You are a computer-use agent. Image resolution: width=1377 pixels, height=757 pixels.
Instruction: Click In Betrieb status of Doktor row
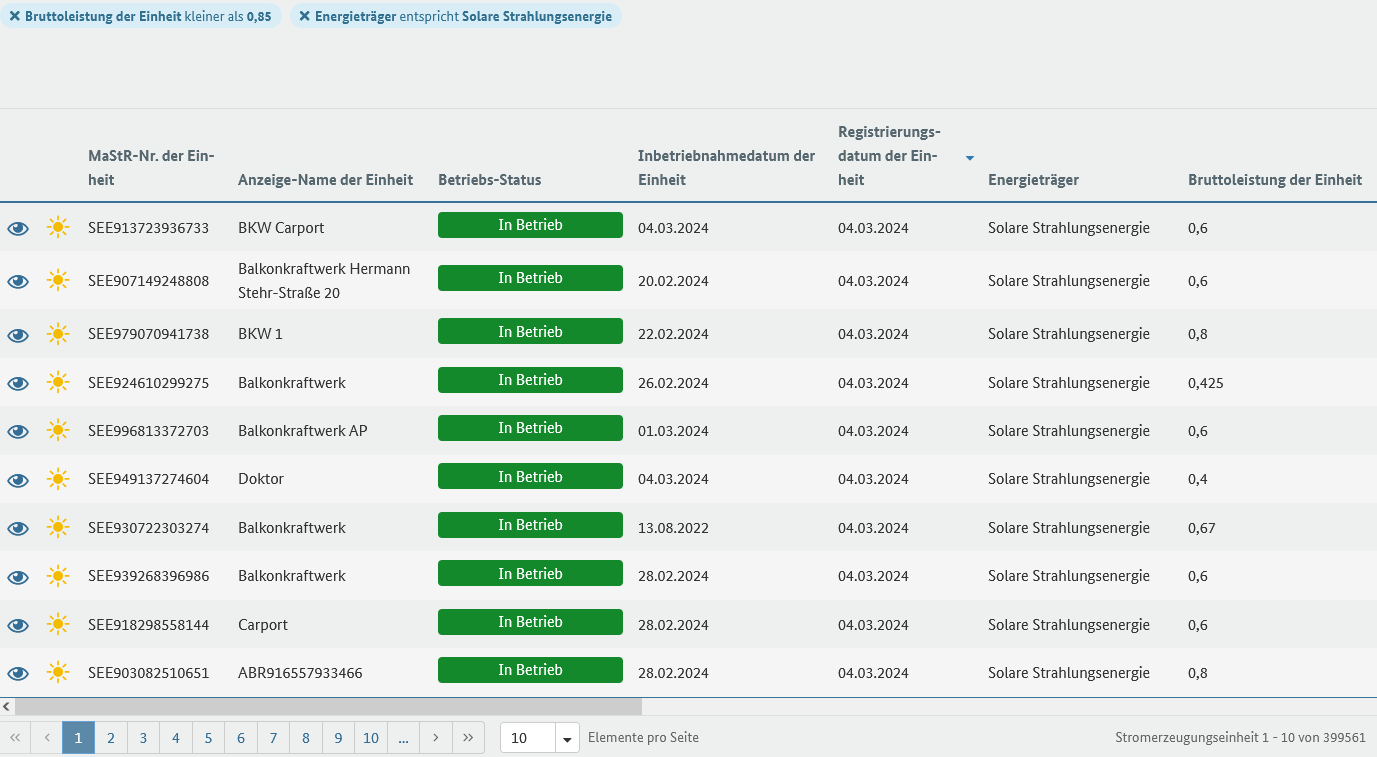point(530,477)
